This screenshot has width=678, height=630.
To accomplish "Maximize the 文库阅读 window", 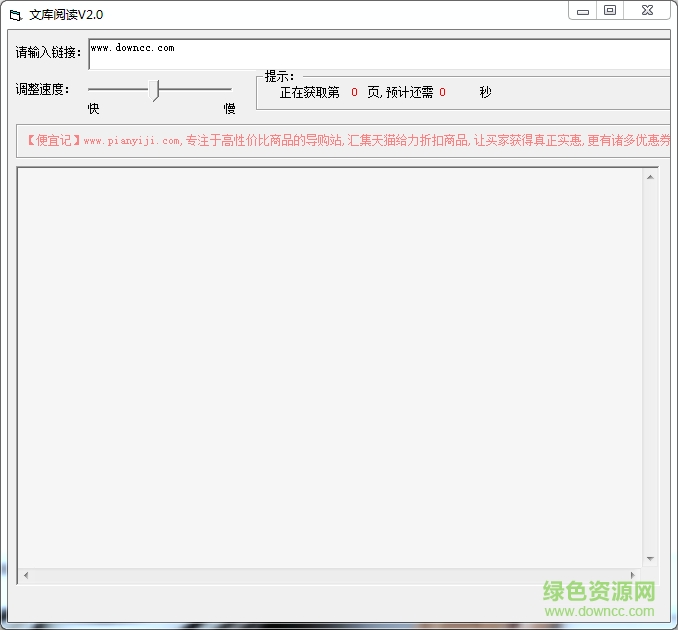I will (x=610, y=11).
